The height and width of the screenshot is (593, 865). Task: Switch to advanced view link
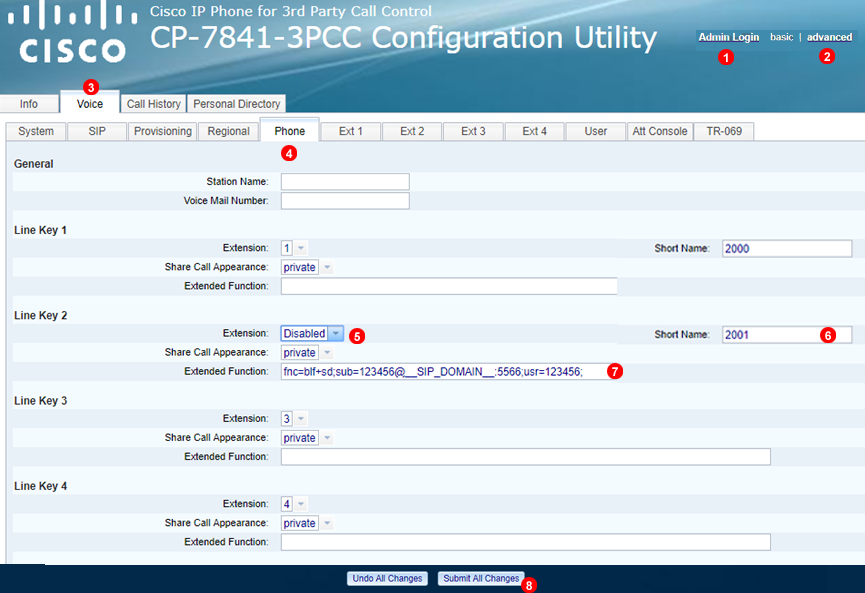tap(829, 37)
